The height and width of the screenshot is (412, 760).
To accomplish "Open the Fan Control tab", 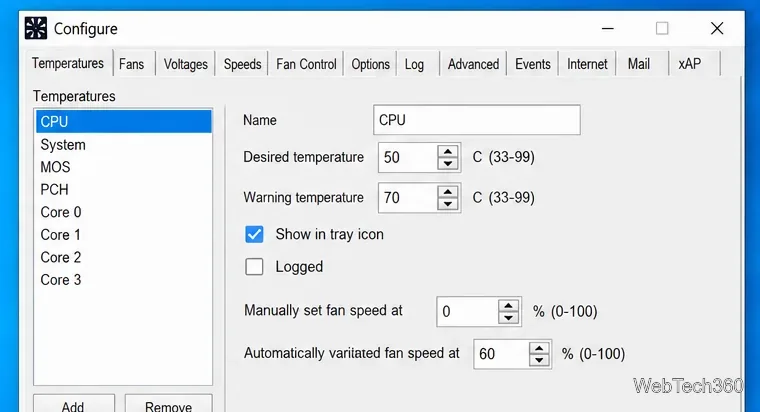I will (306, 64).
